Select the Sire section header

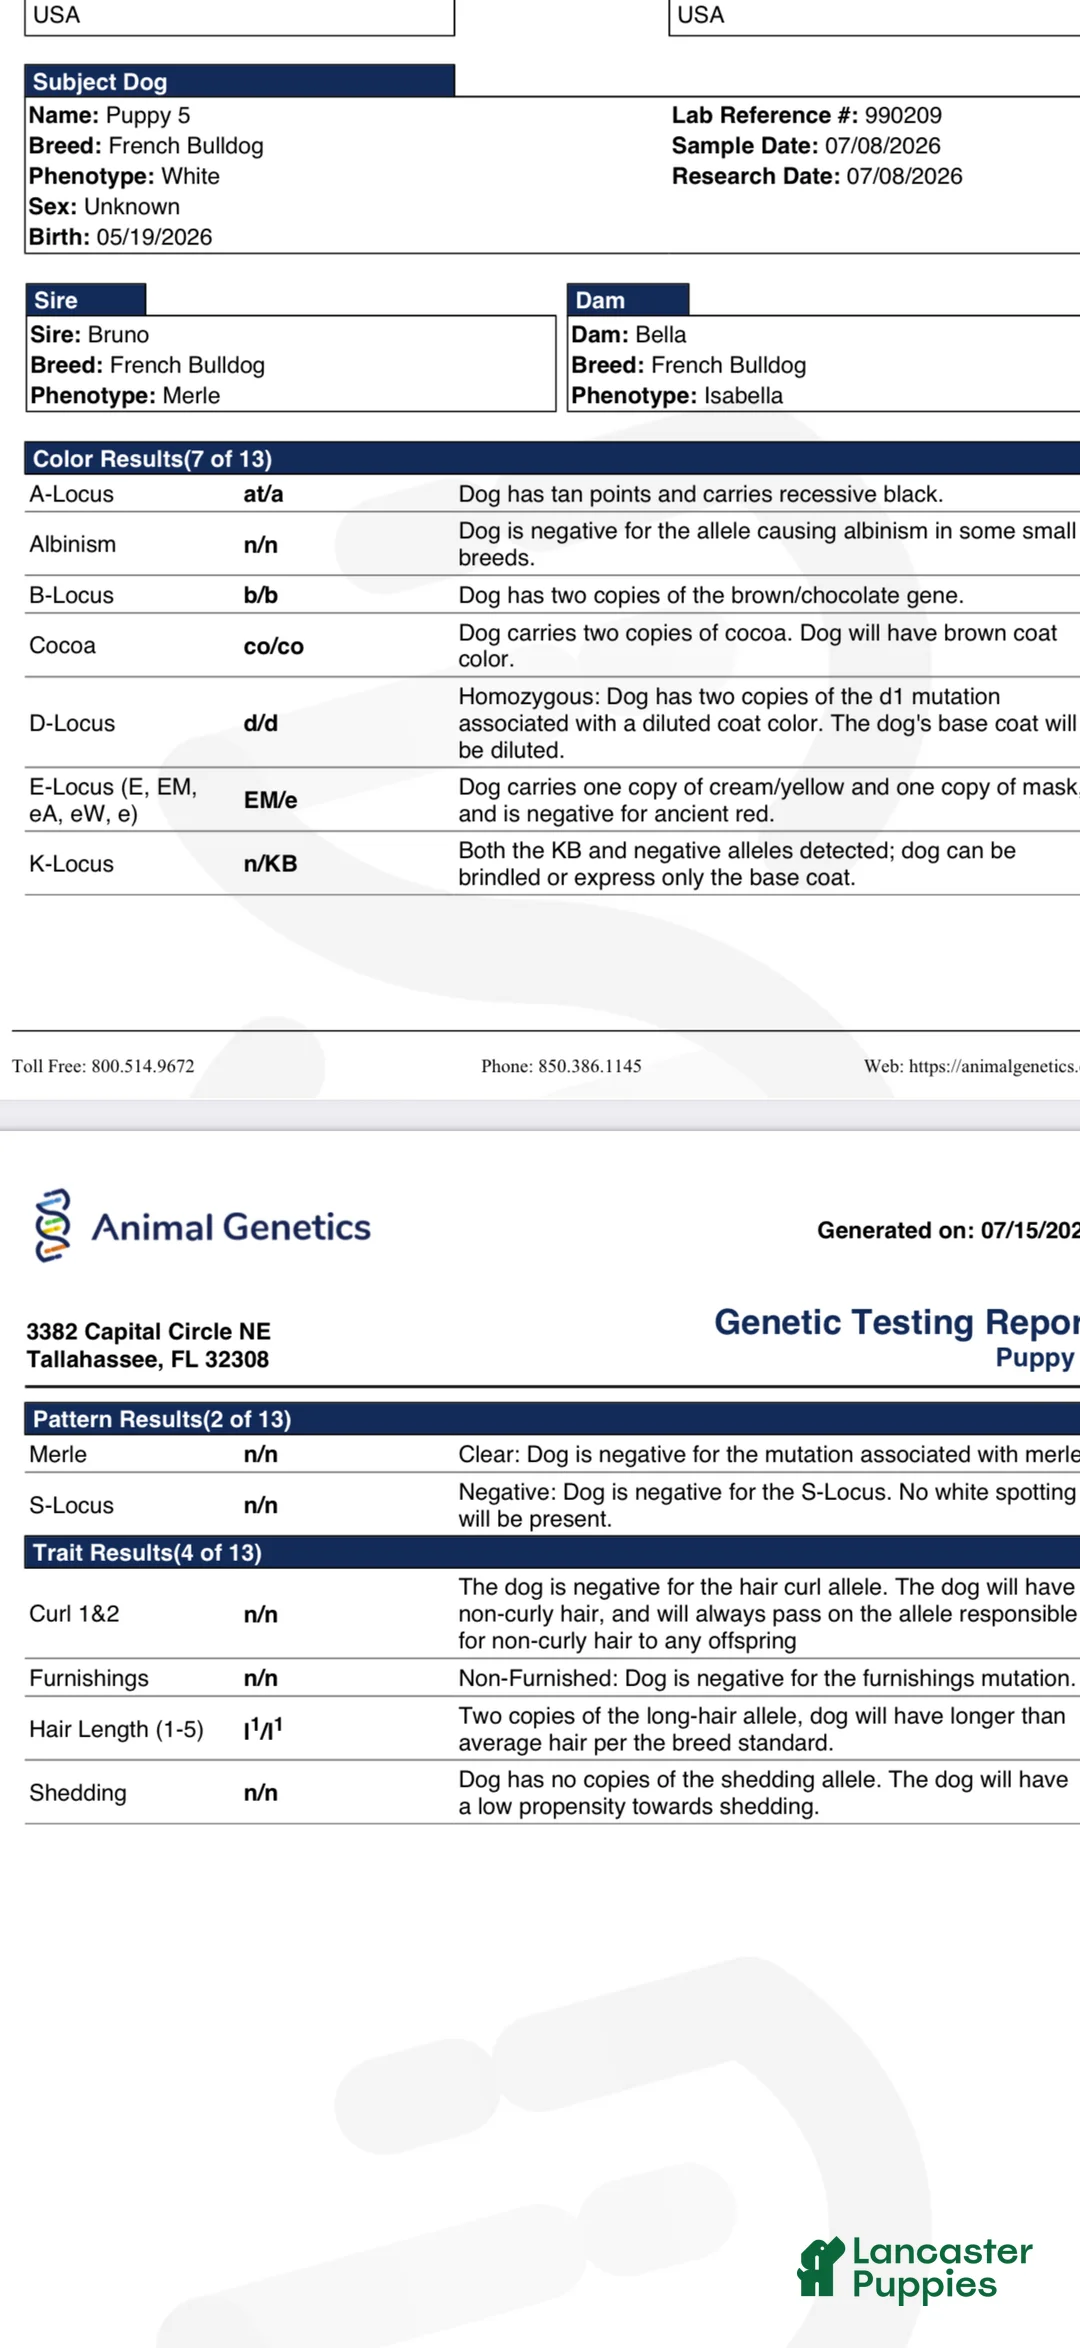[x=86, y=300]
